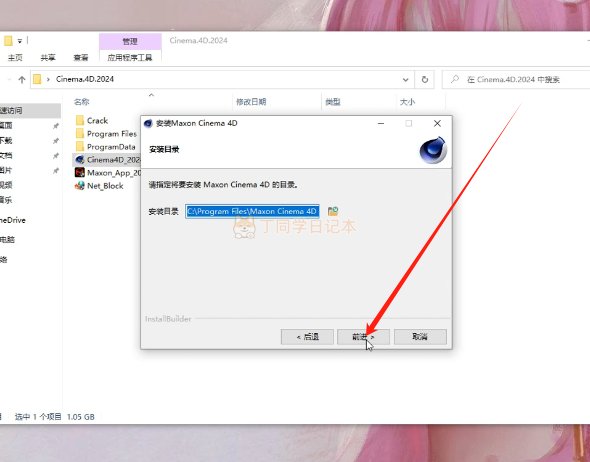Screen dimensions: 590x462
Task: Sort files by 名称 (Name) column
Action: 81,102
